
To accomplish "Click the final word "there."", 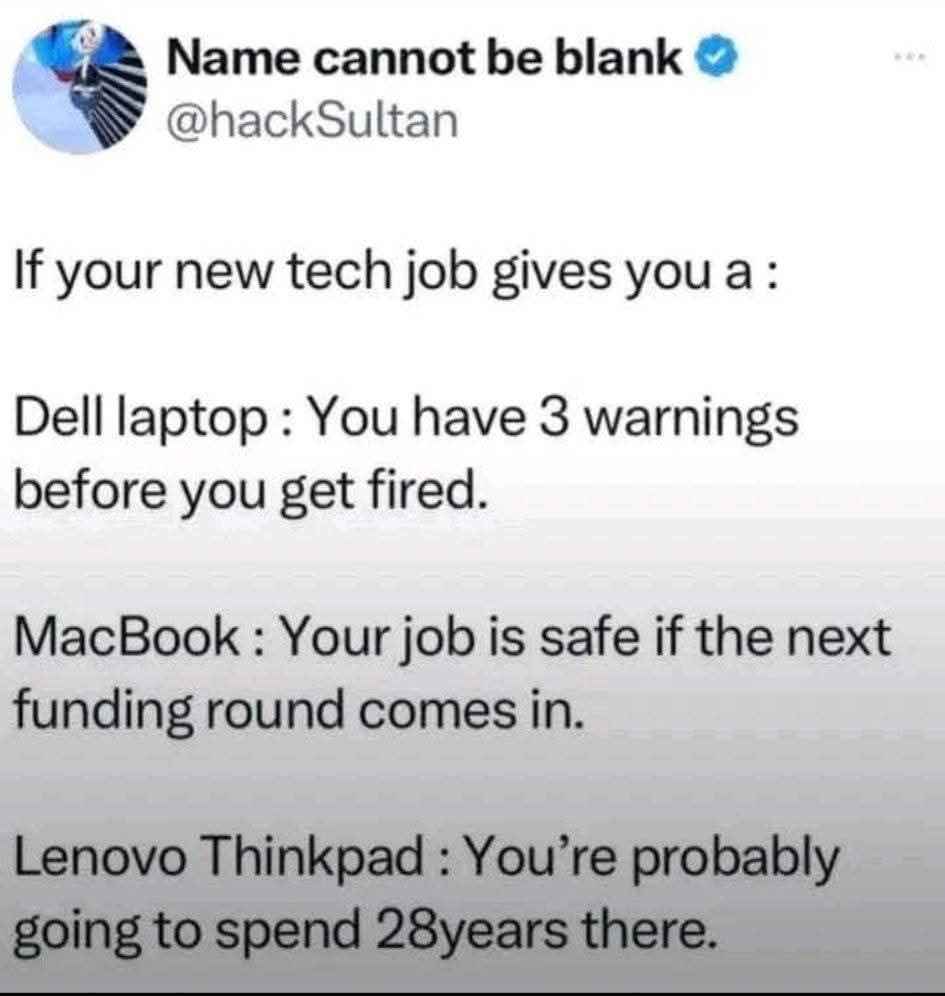I will point(650,931).
